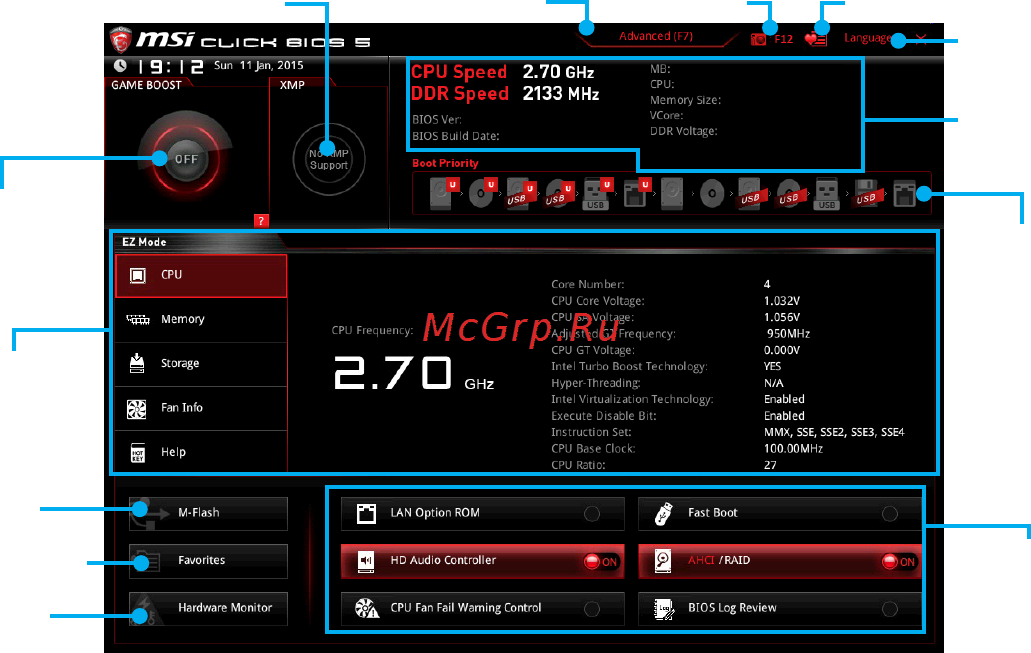The width and height of the screenshot is (1031, 653).
Task: Select the legacy USB hard disk boot icon
Action: pyautogui.click(x=750, y=194)
